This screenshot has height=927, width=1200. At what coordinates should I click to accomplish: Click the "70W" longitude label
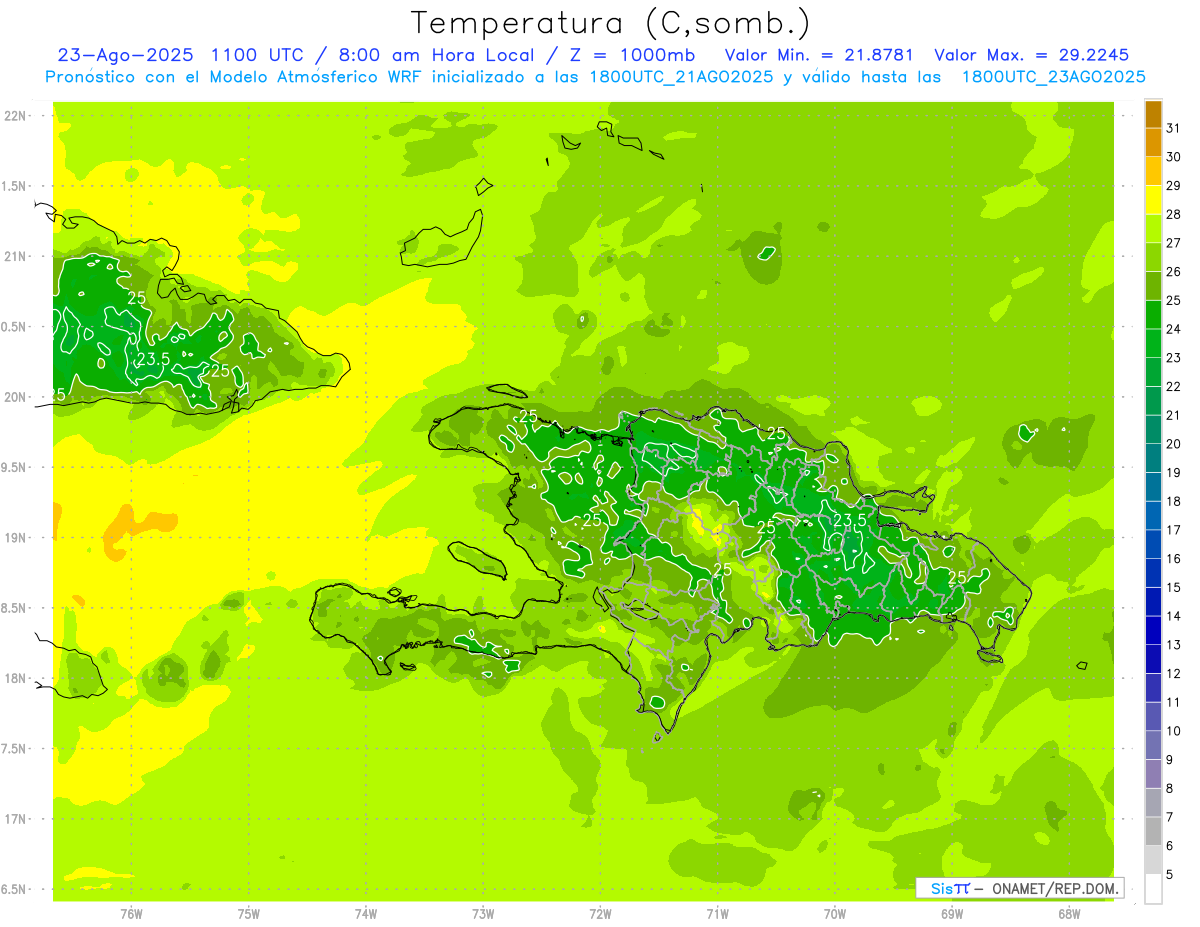click(835, 913)
